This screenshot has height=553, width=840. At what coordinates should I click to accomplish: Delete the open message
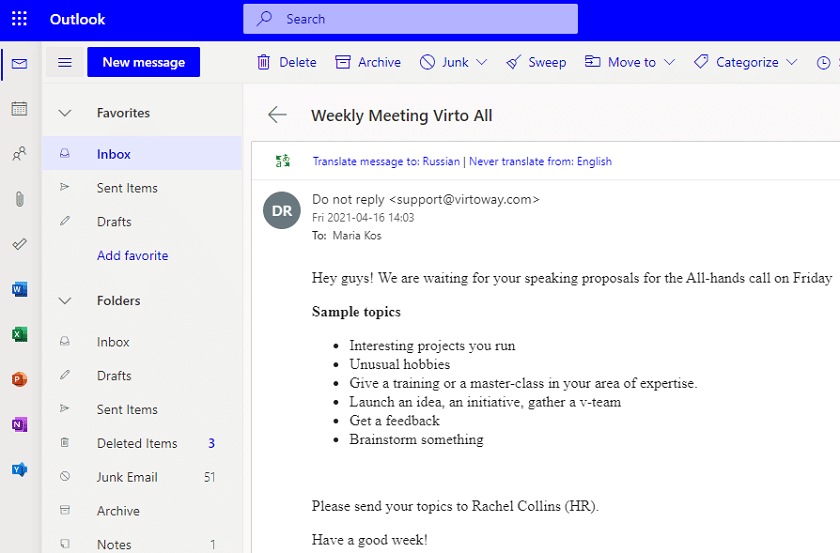point(287,62)
